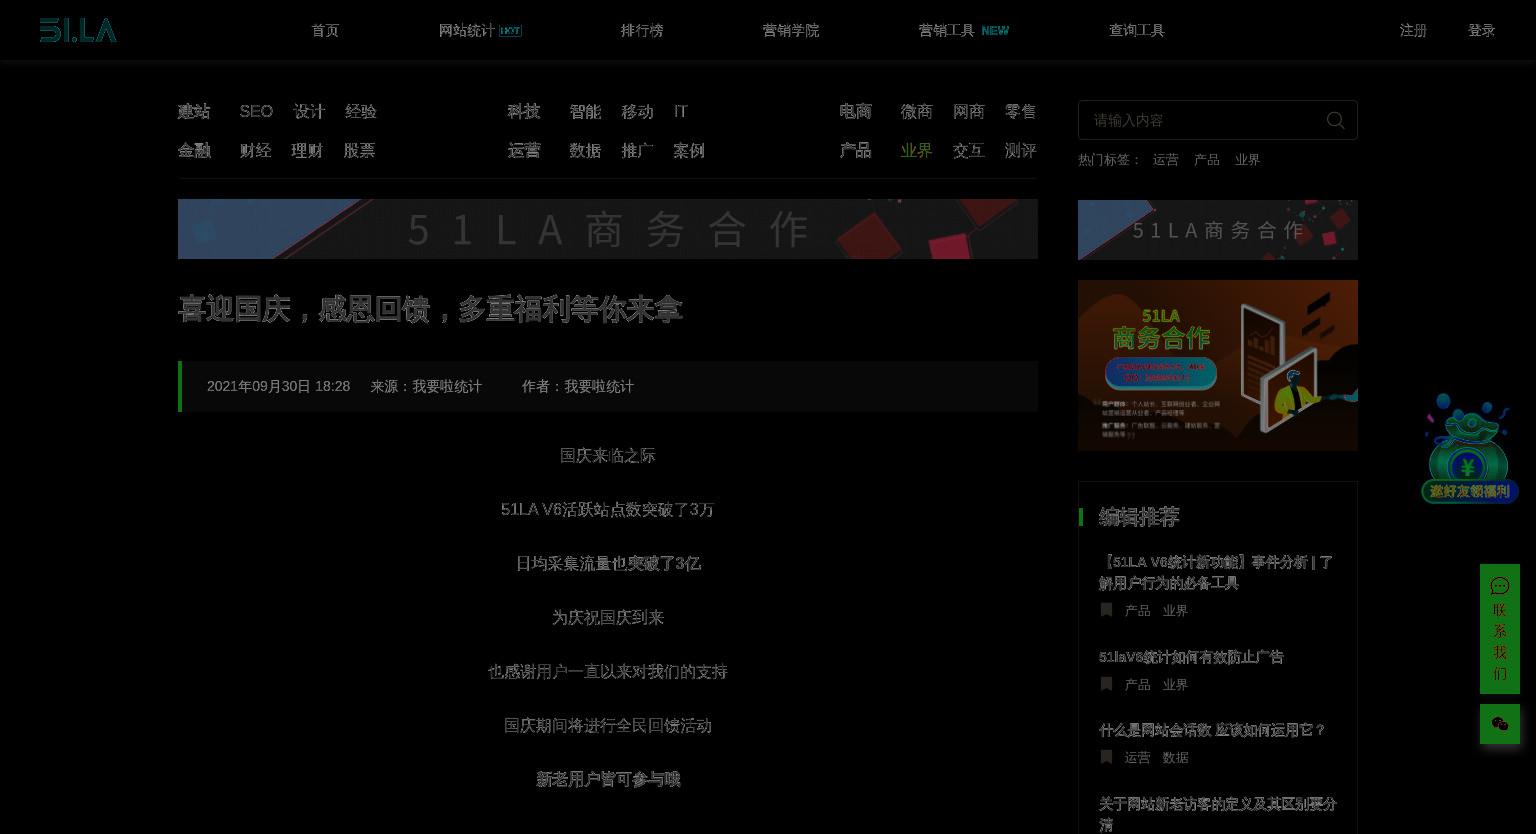This screenshot has width=1536, height=834.
Task: Click 业界 tag under 事件分析 article
Action: (1175, 610)
